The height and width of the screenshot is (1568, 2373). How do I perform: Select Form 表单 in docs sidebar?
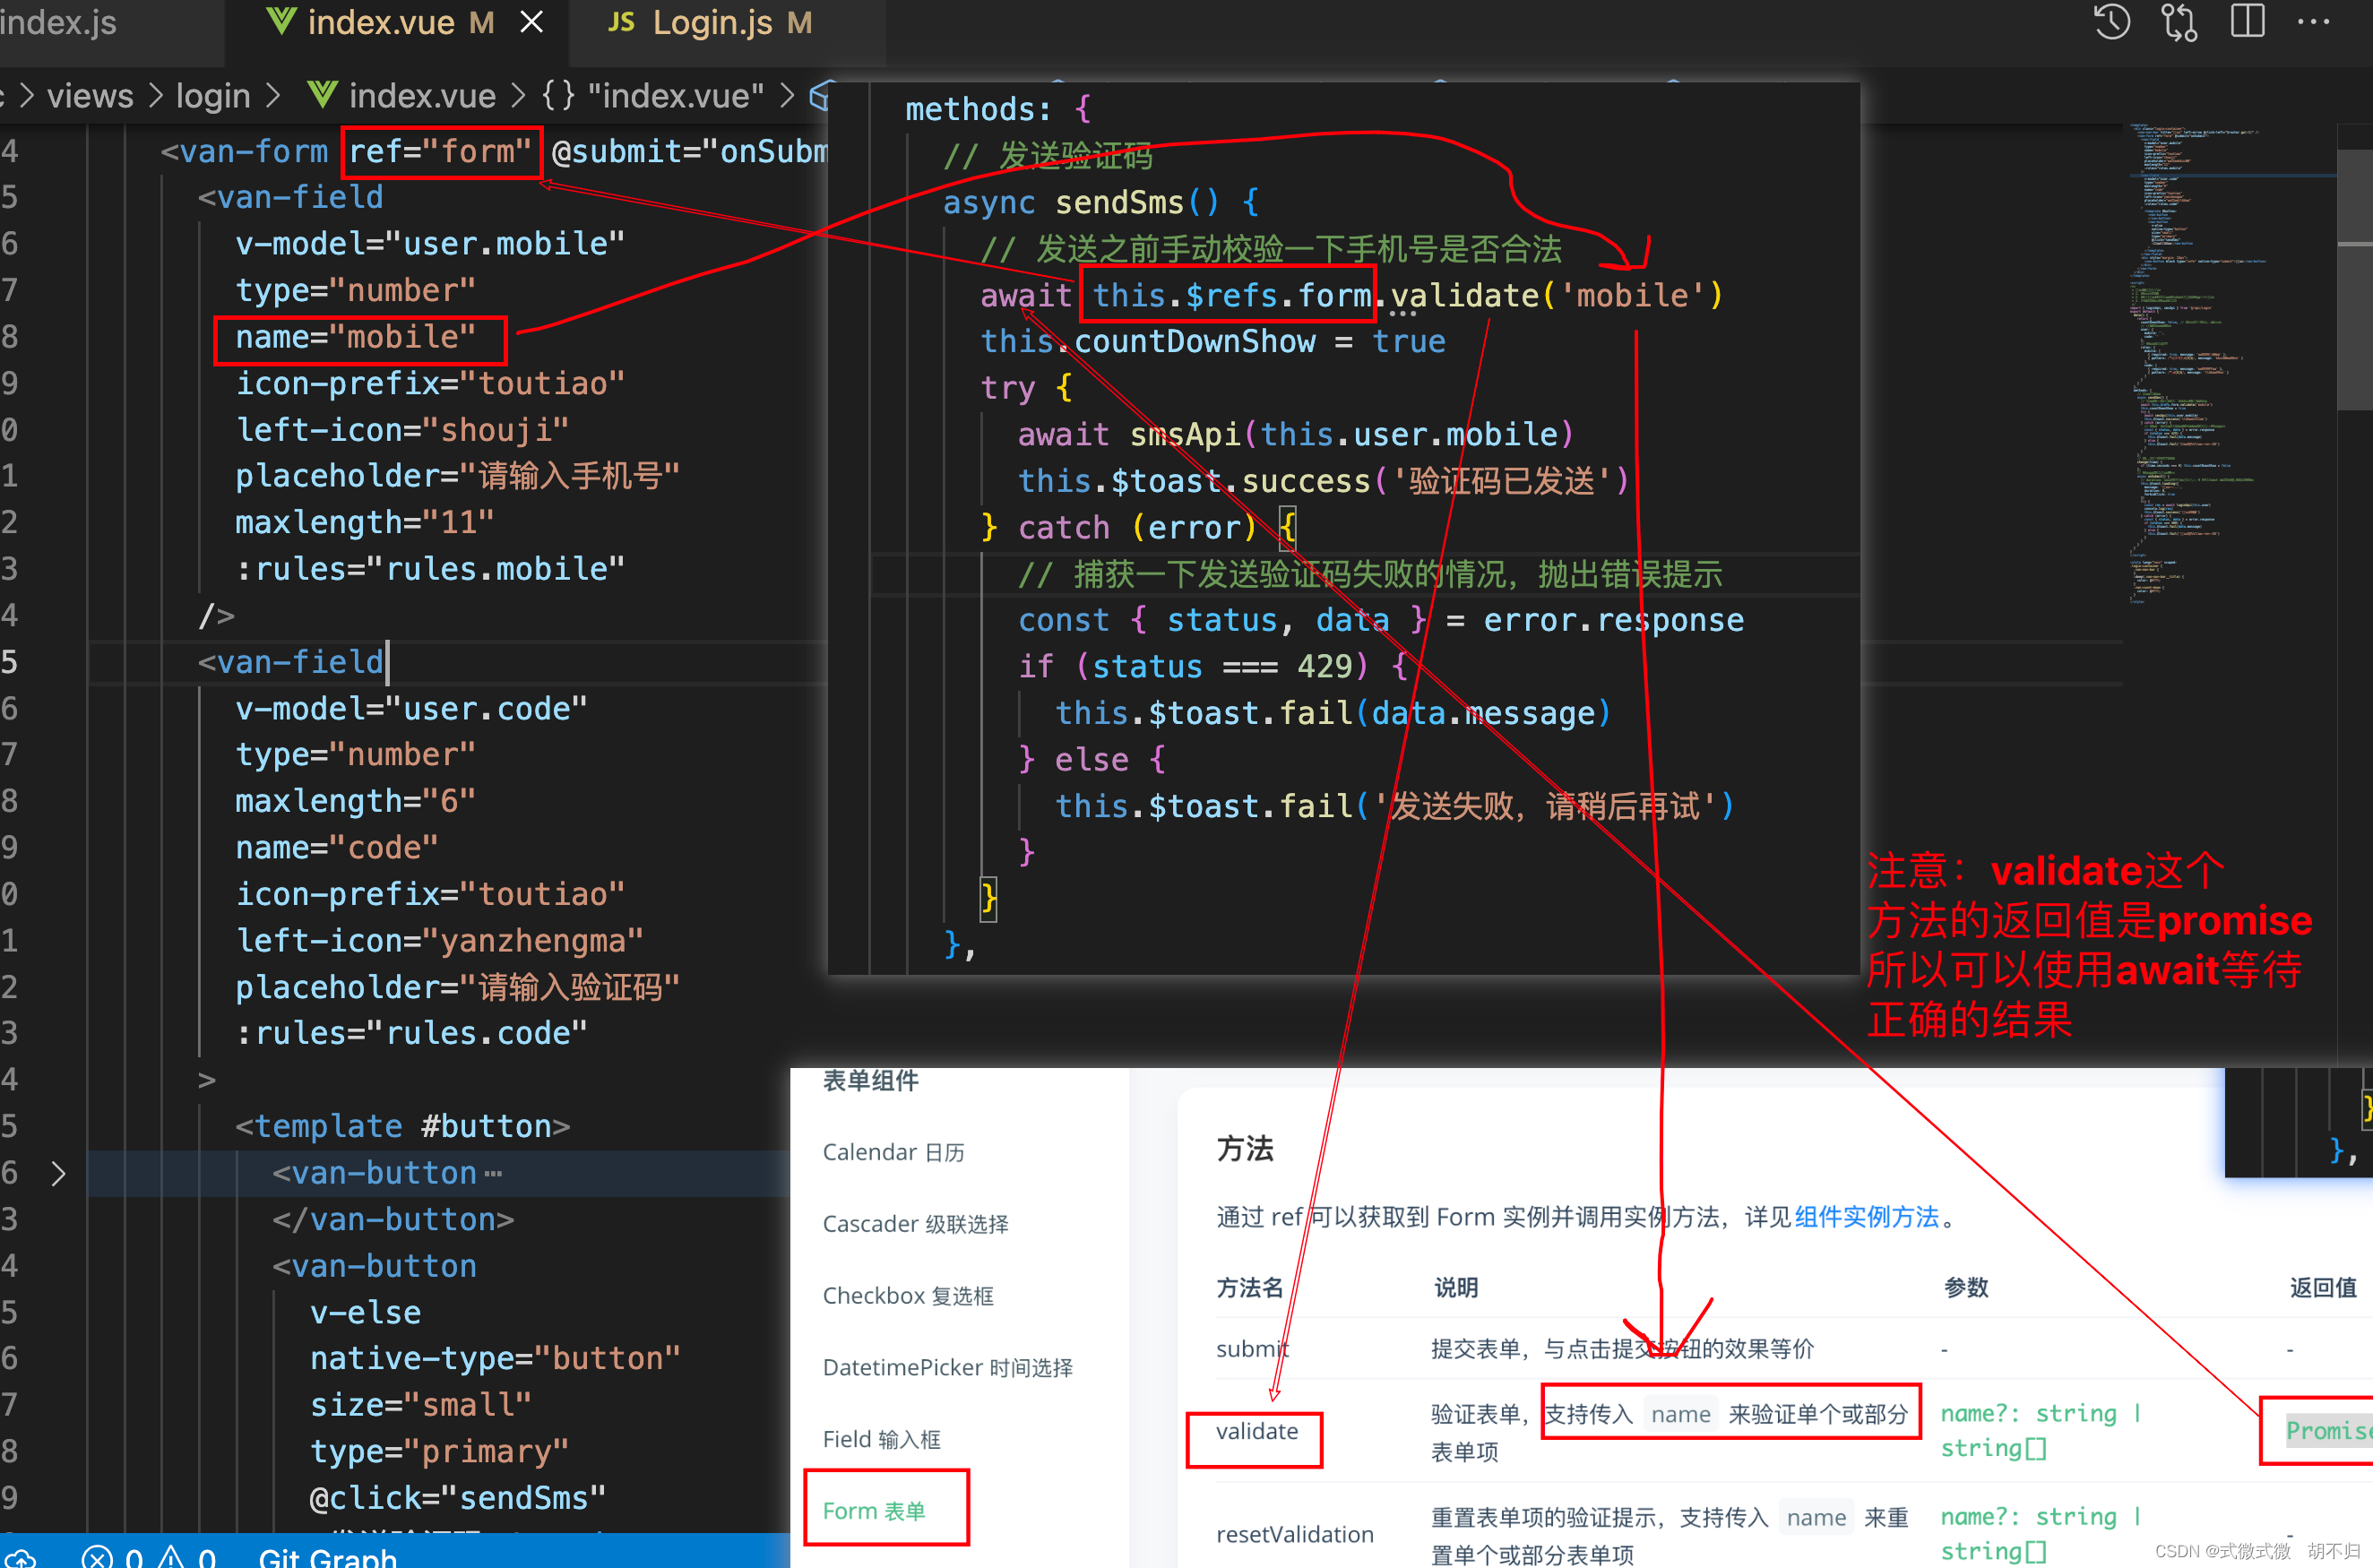pos(874,1510)
